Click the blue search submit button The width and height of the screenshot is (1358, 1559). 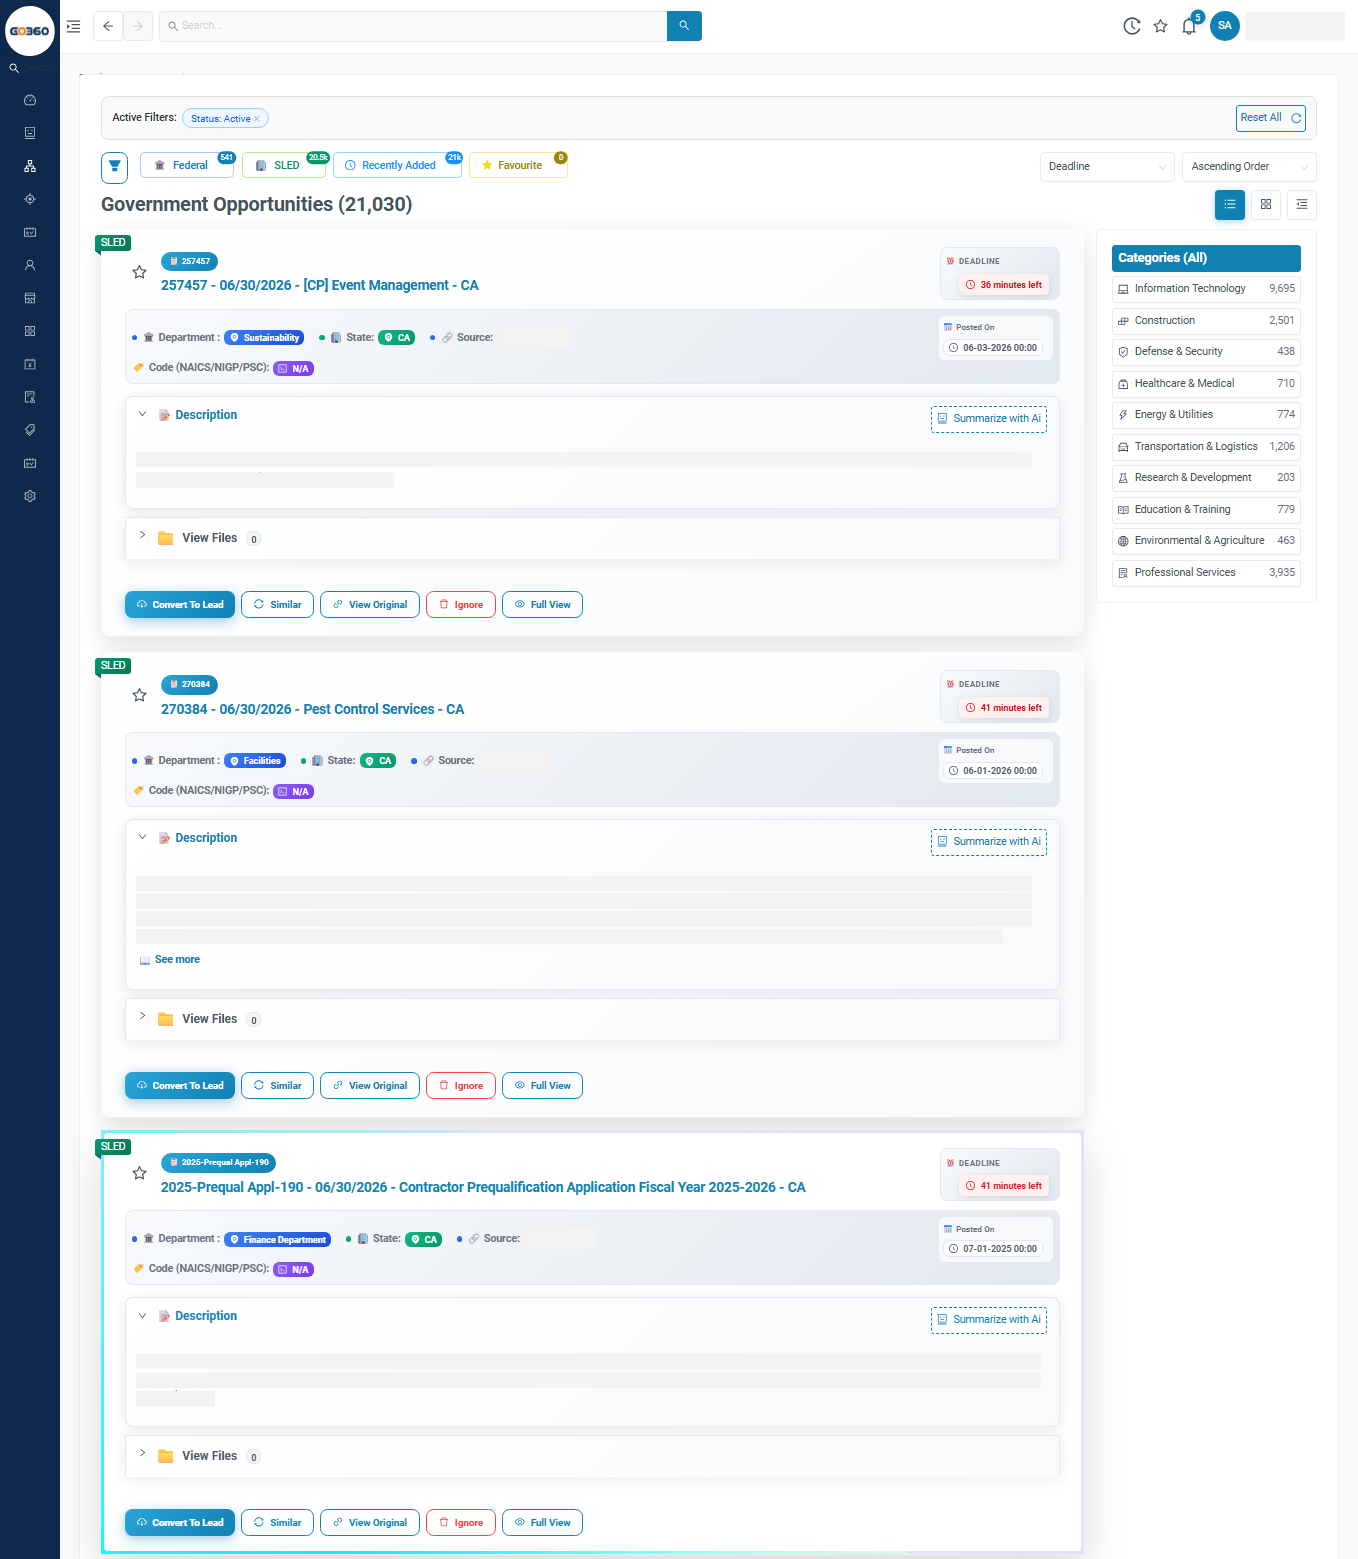coord(684,26)
